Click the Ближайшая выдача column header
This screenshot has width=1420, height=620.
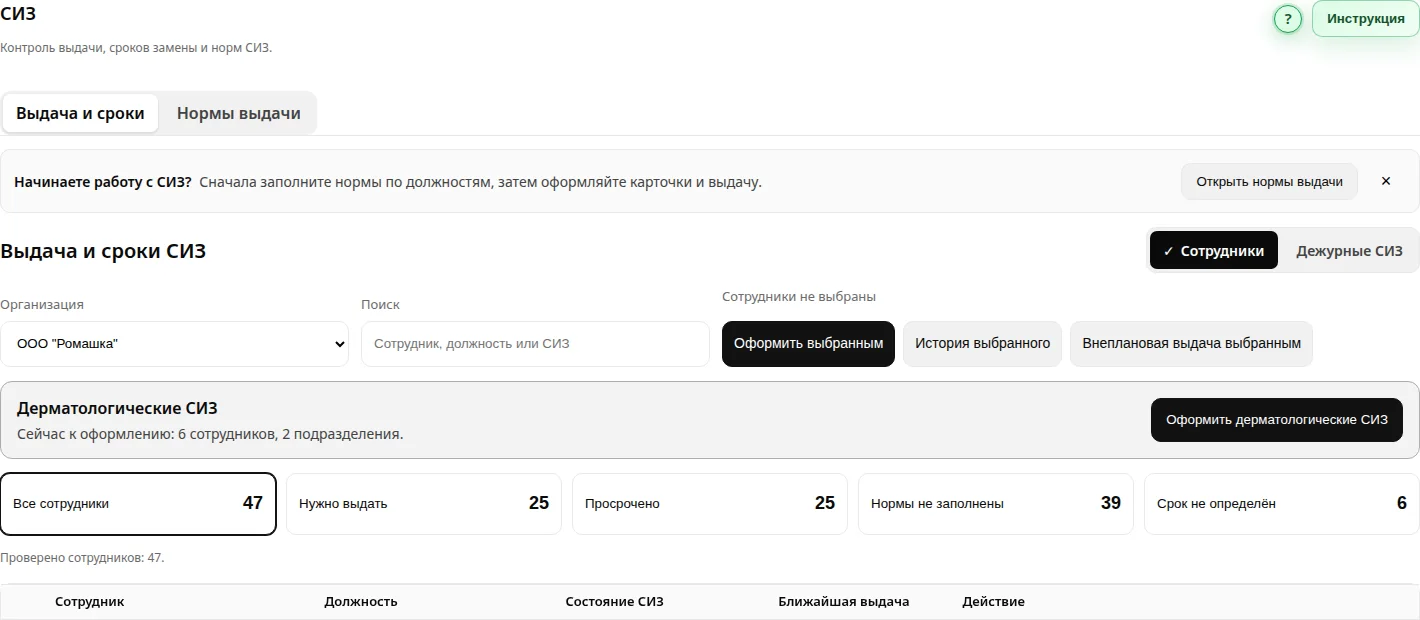[x=844, y=602]
